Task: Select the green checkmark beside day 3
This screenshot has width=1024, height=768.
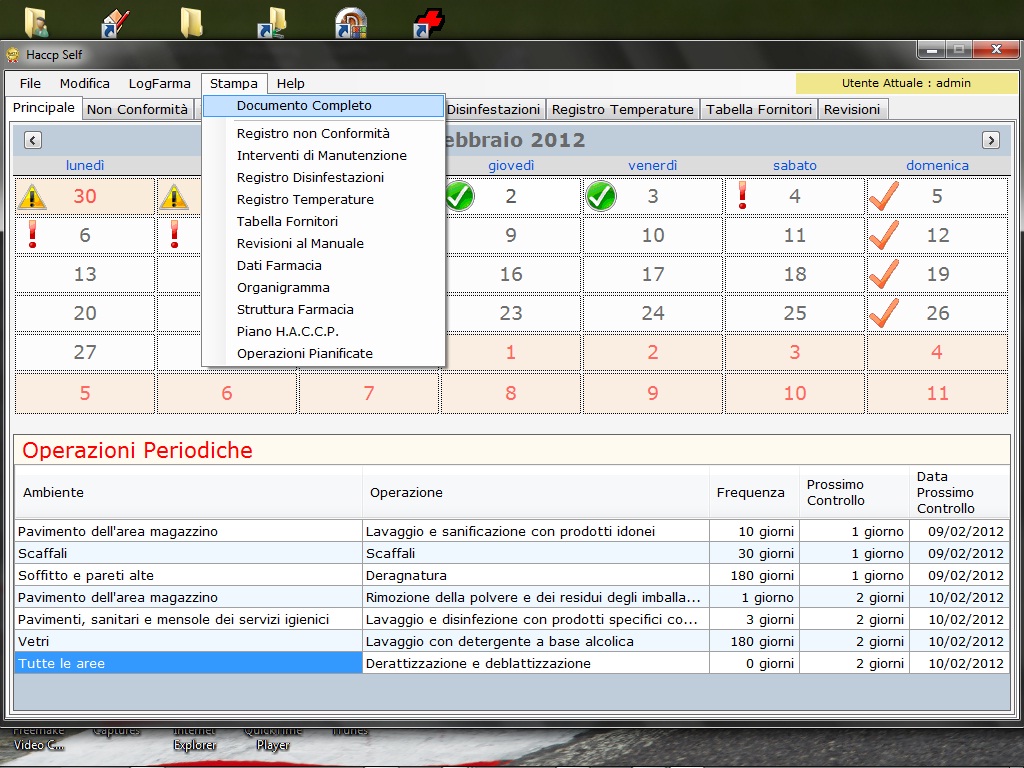Action: point(600,197)
